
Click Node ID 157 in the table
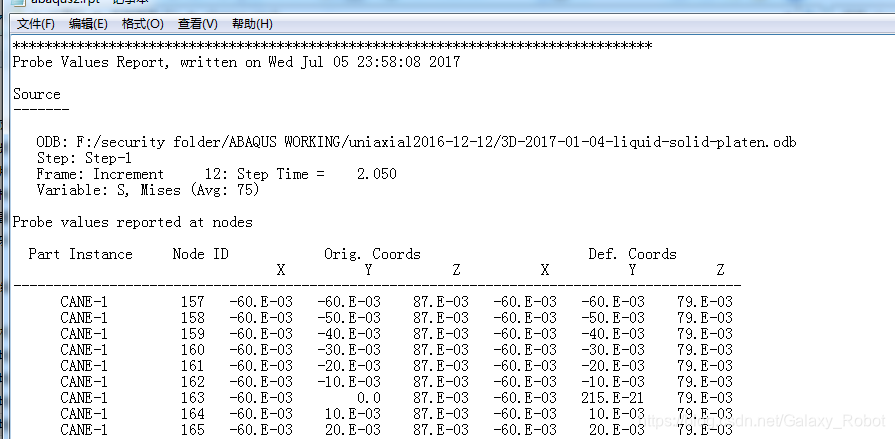click(x=192, y=302)
